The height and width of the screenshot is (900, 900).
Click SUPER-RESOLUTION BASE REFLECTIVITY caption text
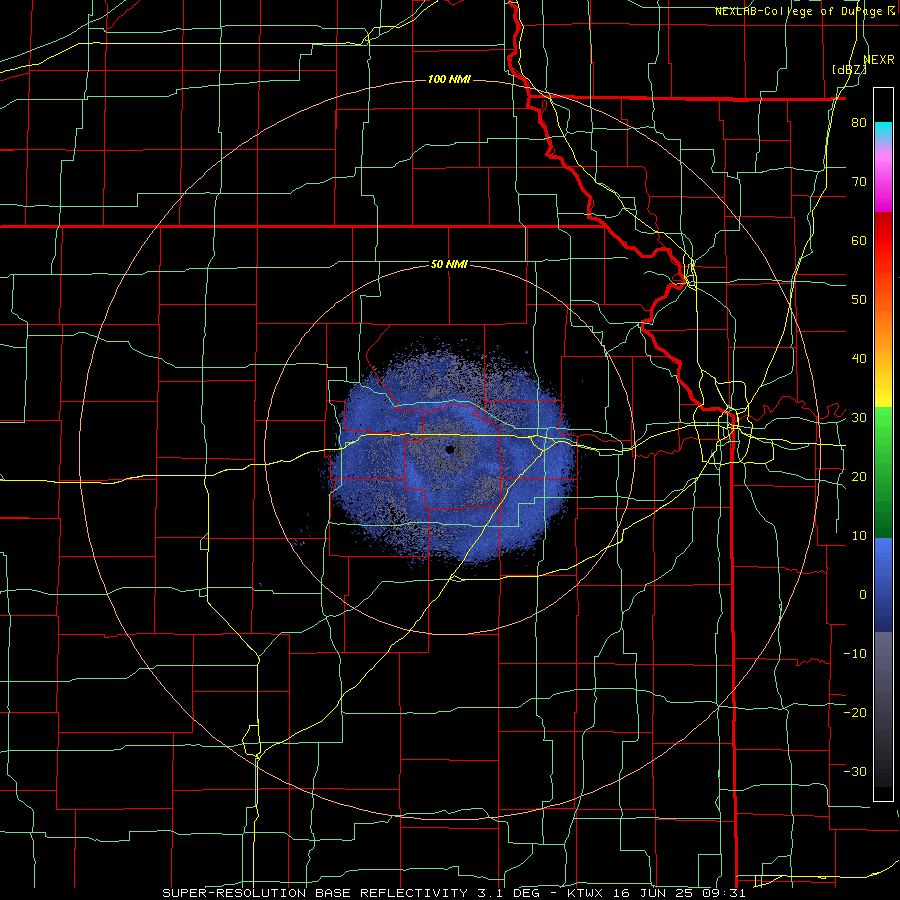[x=314, y=893]
